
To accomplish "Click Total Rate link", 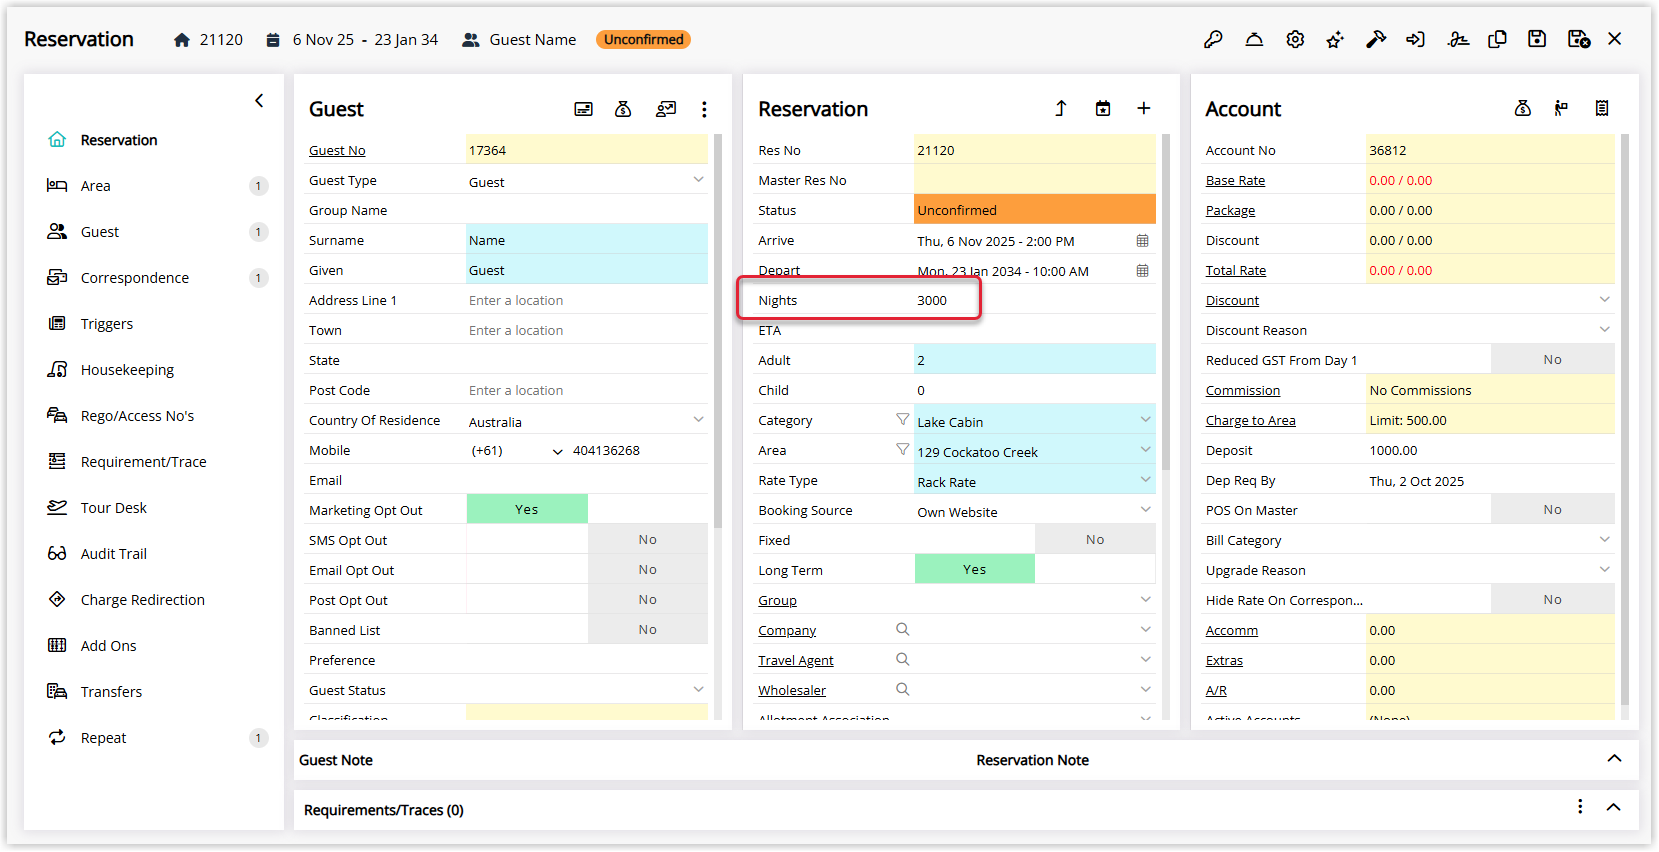I will click(1236, 270).
